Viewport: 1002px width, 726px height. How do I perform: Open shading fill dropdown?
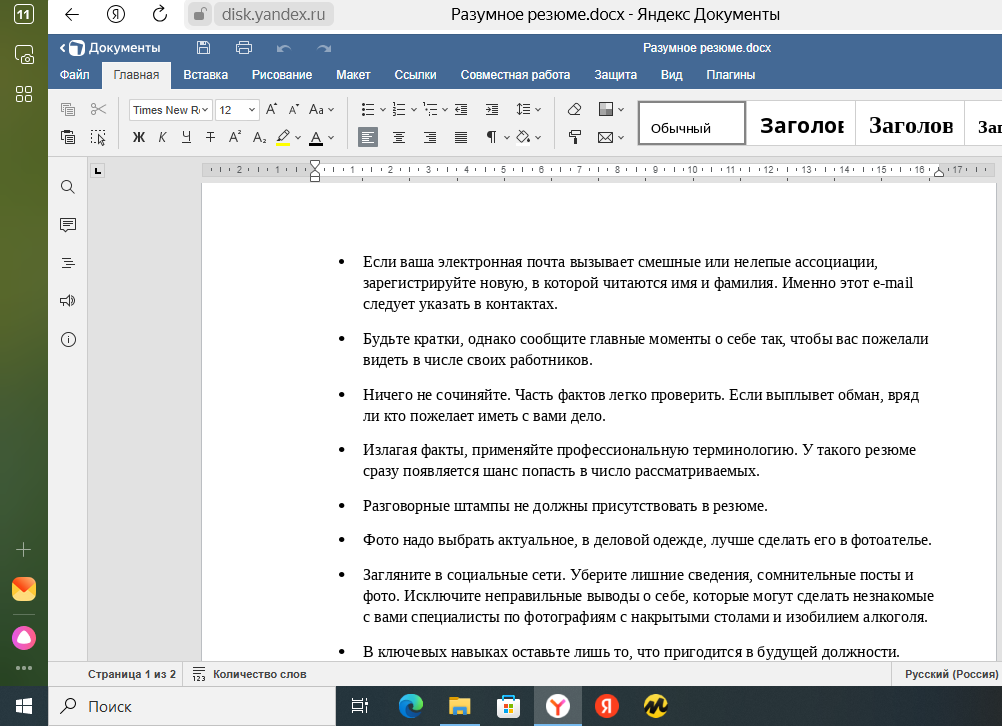(x=538, y=137)
